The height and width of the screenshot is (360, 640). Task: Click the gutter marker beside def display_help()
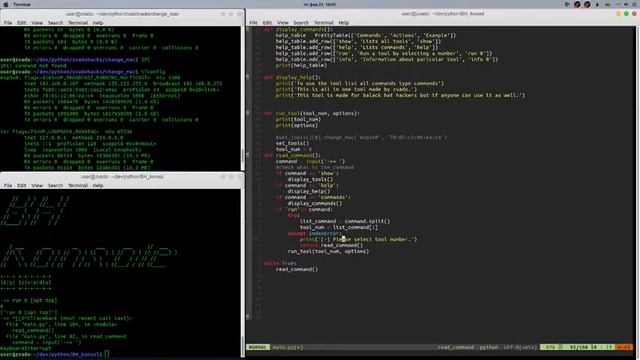[248, 77]
